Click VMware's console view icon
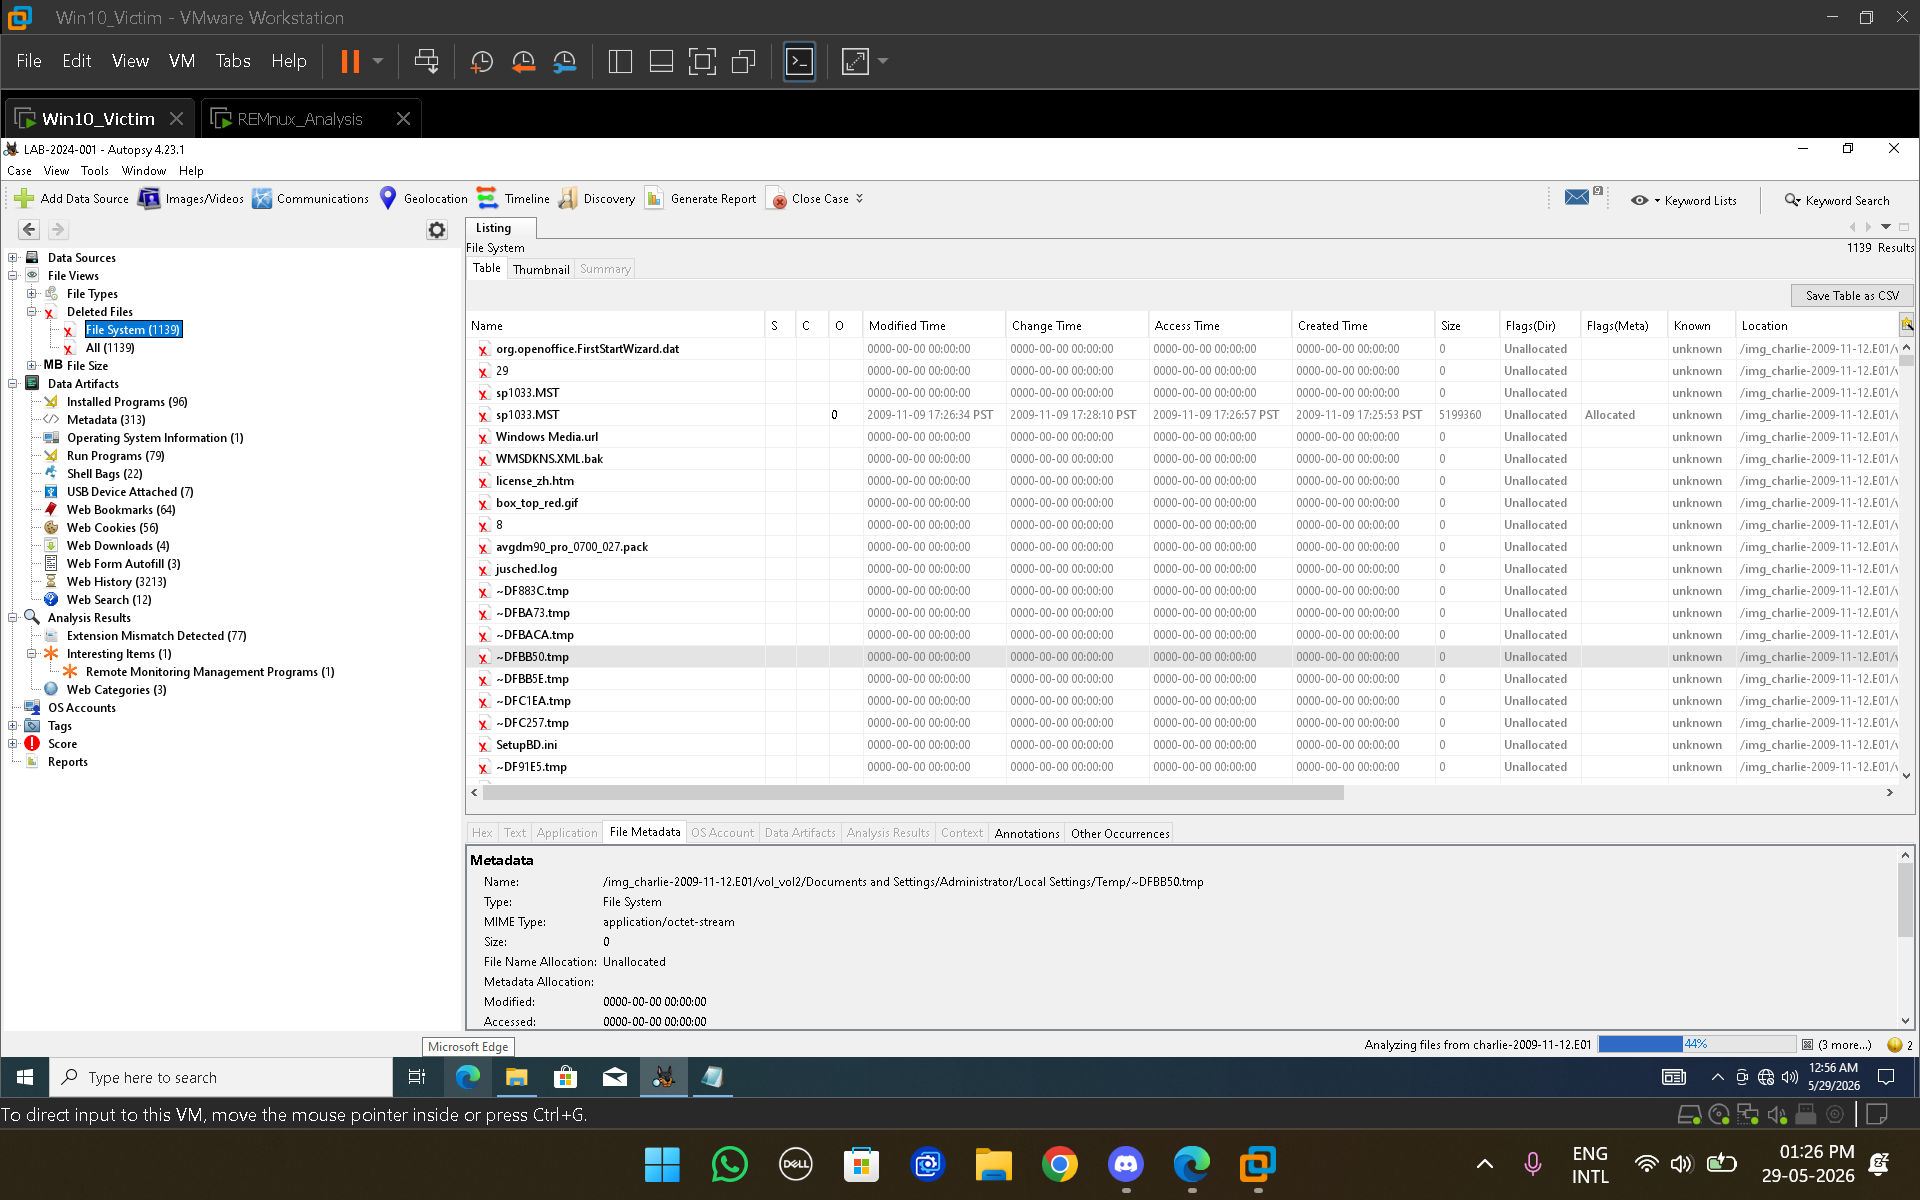 coord(799,61)
